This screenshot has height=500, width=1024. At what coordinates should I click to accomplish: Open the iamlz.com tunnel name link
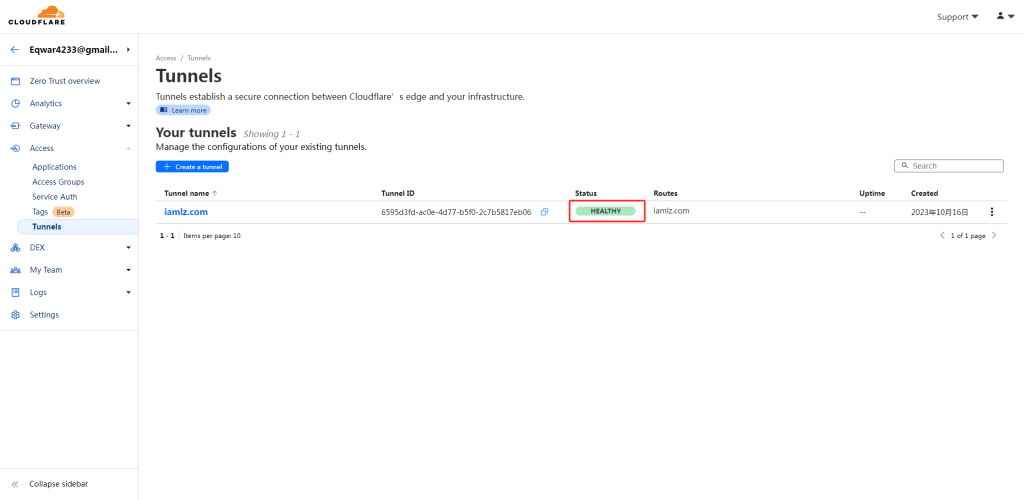point(186,212)
